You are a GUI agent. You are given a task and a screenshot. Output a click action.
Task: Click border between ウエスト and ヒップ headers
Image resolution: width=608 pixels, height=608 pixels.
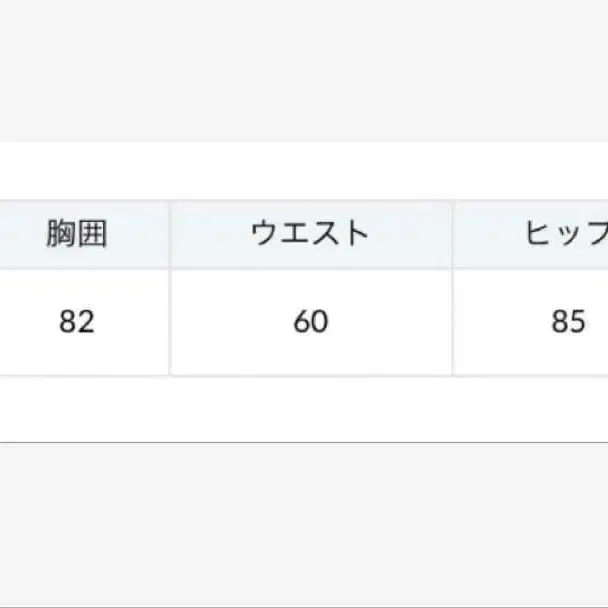click(453, 234)
